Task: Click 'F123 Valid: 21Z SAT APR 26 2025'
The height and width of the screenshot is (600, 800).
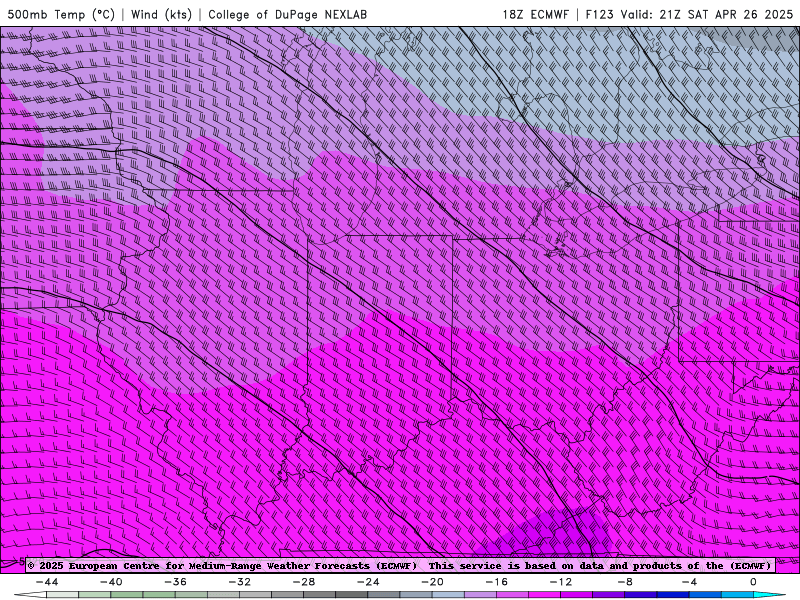Action: [x=689, y=14]
